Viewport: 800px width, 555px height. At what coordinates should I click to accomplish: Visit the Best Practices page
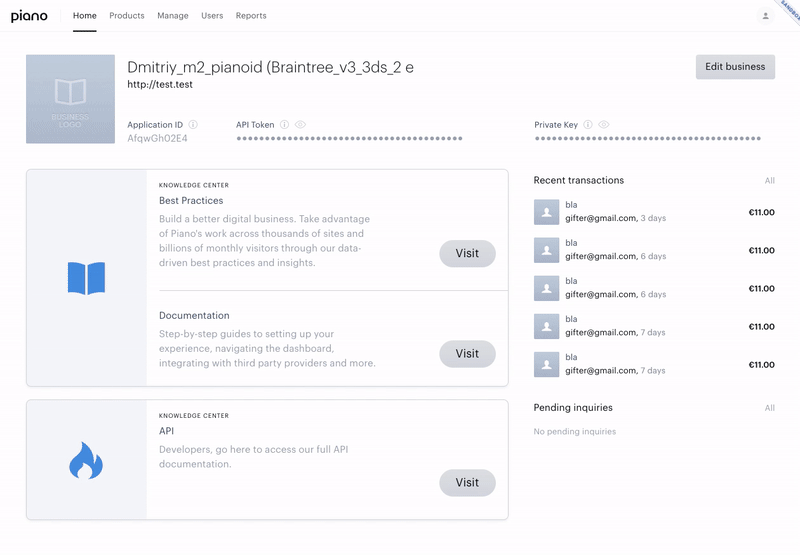[x=467, y=254]
